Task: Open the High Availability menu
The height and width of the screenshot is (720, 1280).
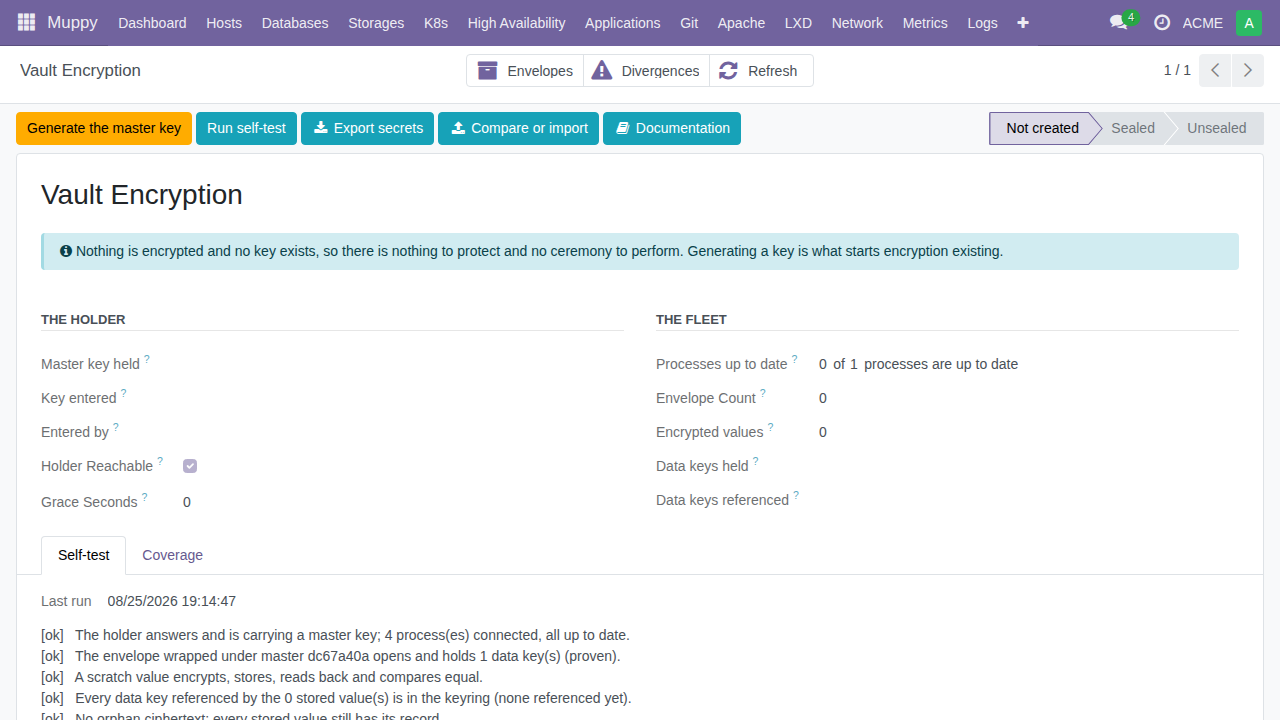Action: [516, 23]
